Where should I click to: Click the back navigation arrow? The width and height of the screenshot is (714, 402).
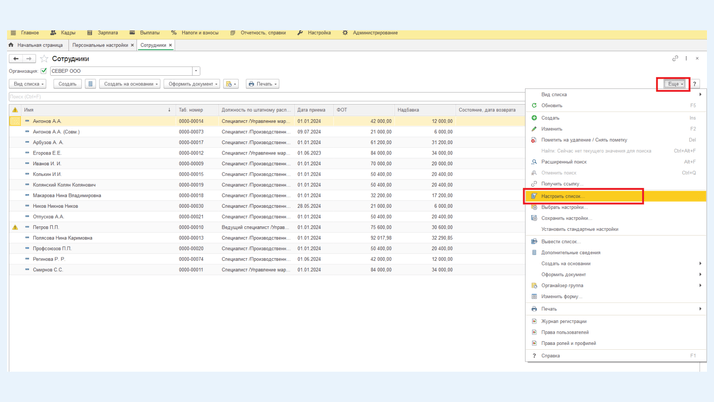pyautogui.click(x=16, y=59)
